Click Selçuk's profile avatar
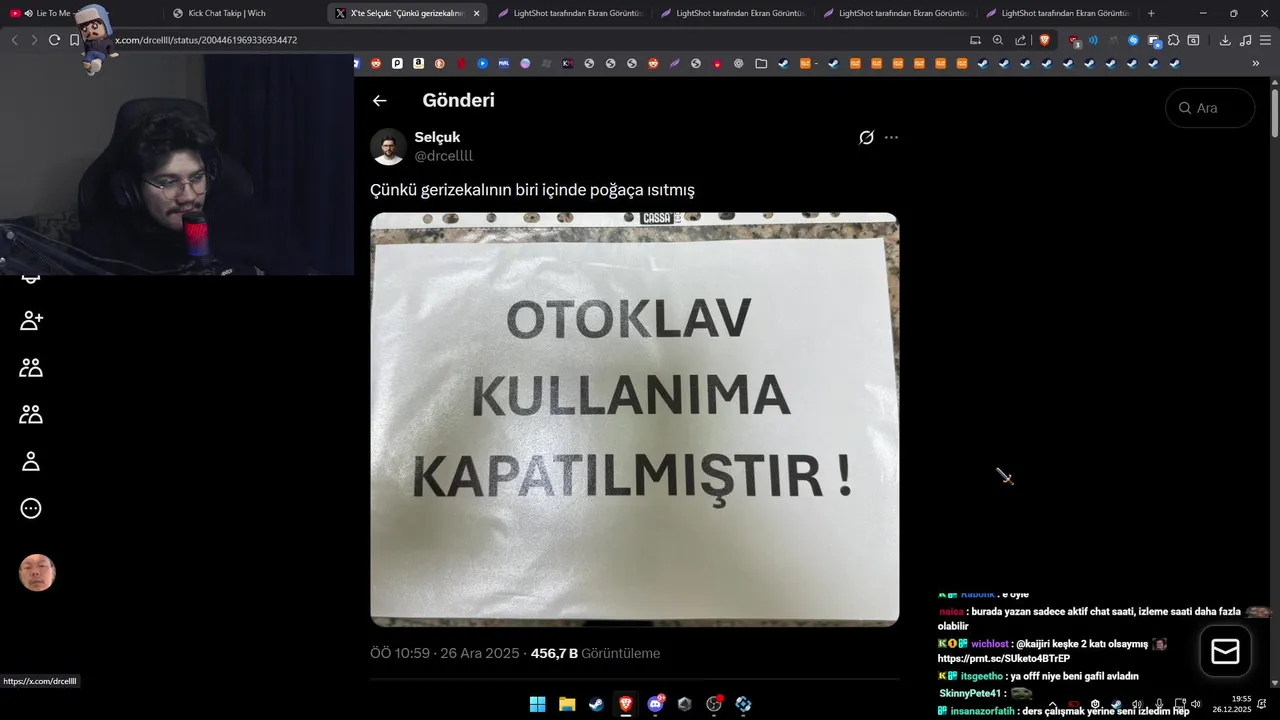Image resolution: width=1280 pixels, height=720 pixels. pos(388,147)
